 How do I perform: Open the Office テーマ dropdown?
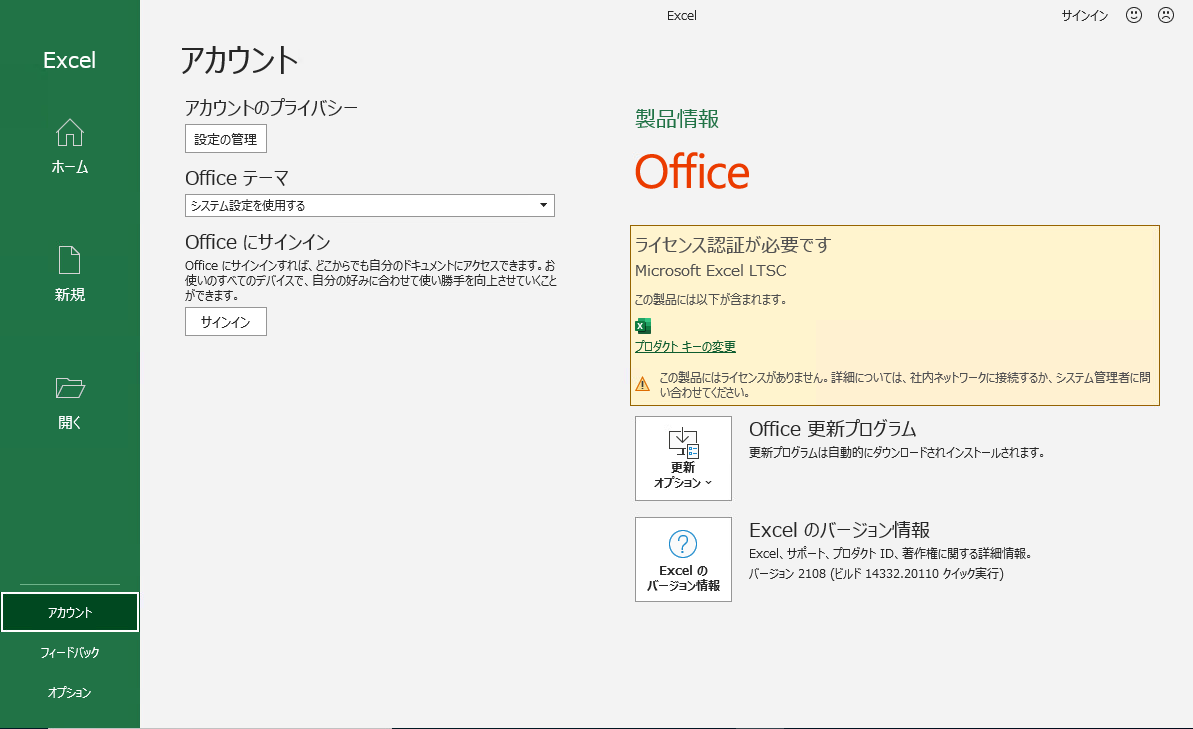pyautogui.click(x=370, y=205)
